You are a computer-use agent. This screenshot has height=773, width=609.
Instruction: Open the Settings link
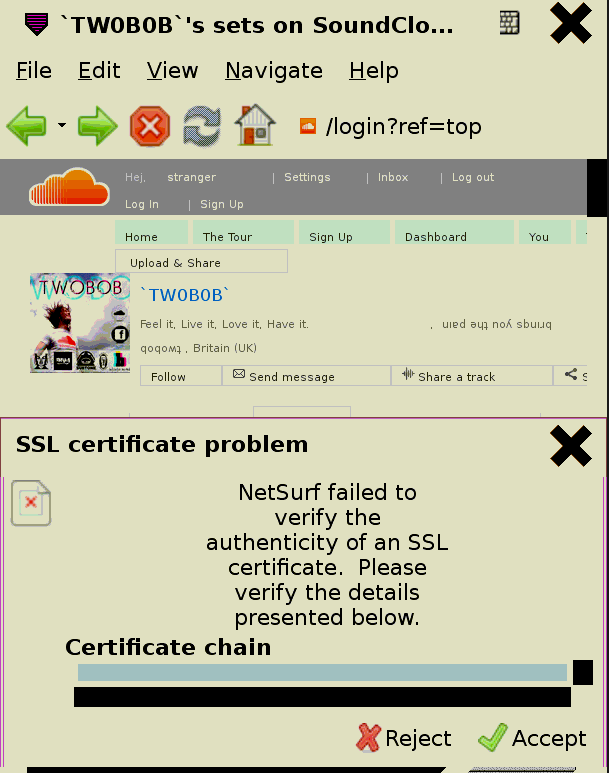click(307, 177)
